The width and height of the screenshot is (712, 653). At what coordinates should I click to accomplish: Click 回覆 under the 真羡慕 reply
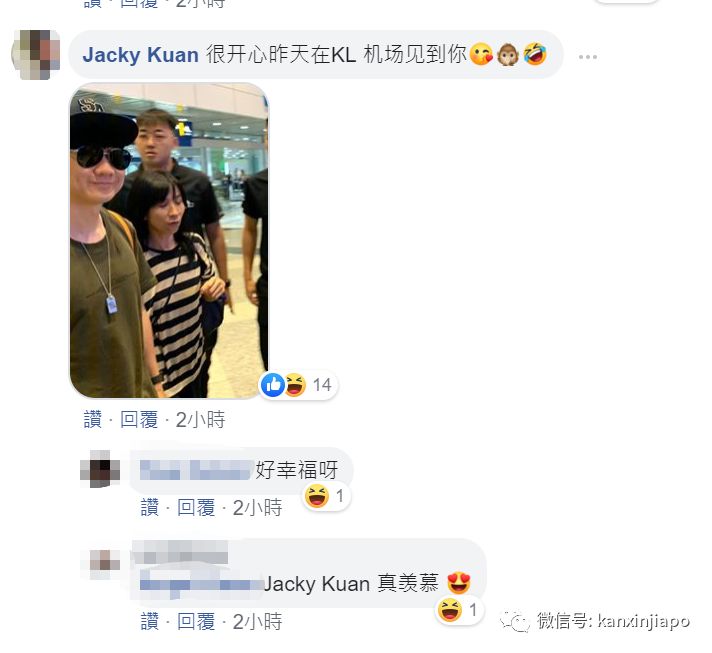pos(196,621)
